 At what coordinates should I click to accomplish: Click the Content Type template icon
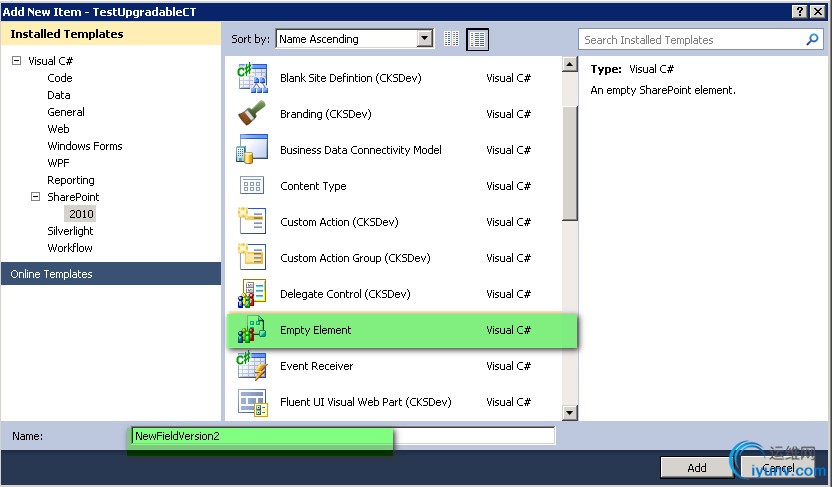tap(252, 186)
